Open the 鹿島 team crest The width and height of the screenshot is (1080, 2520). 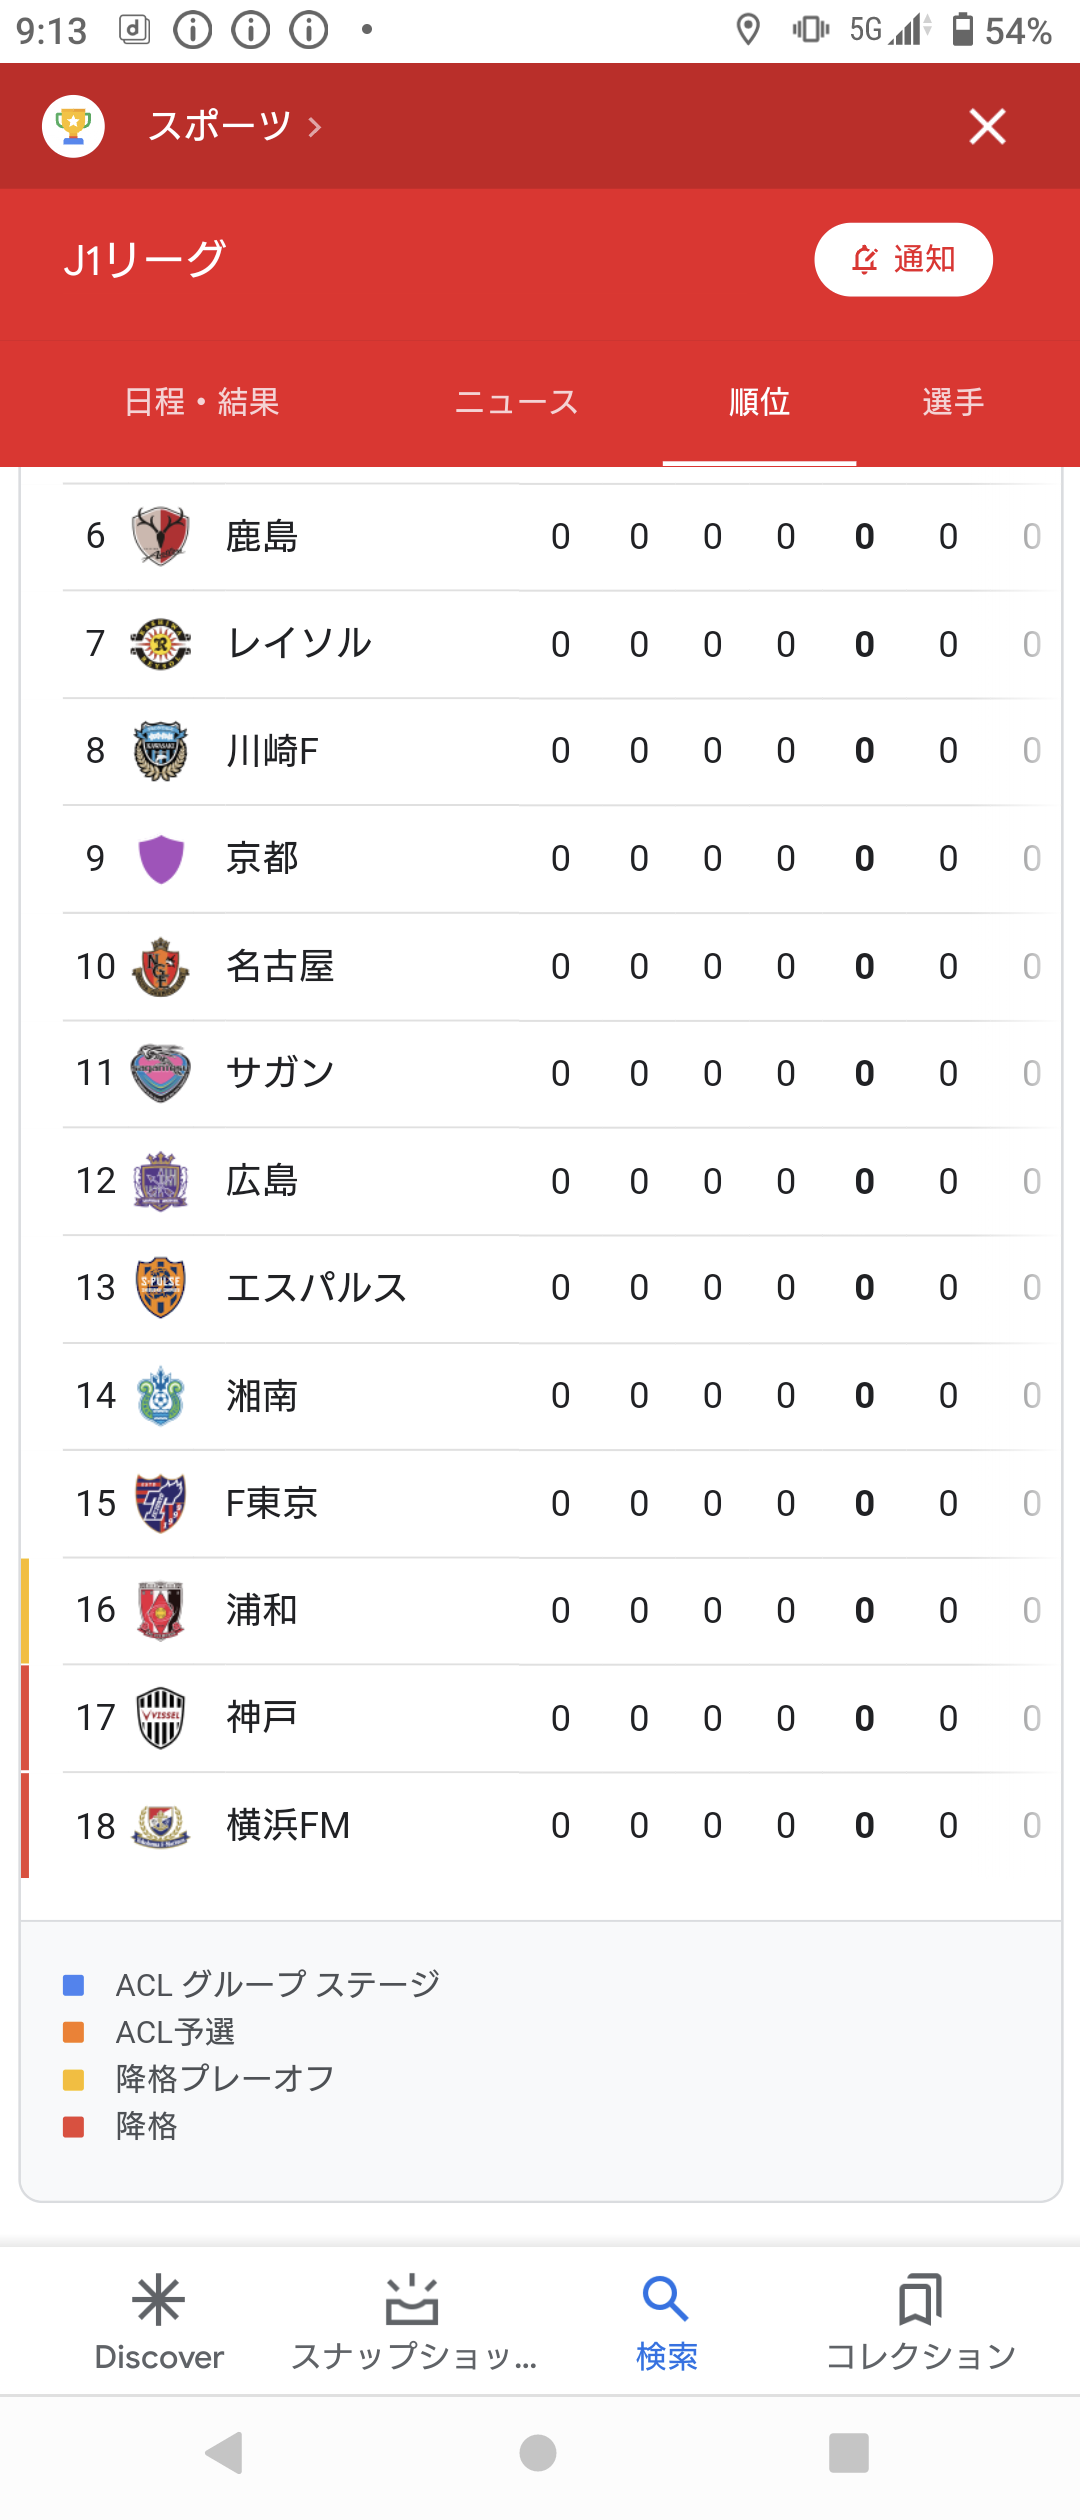coord(160,536)
